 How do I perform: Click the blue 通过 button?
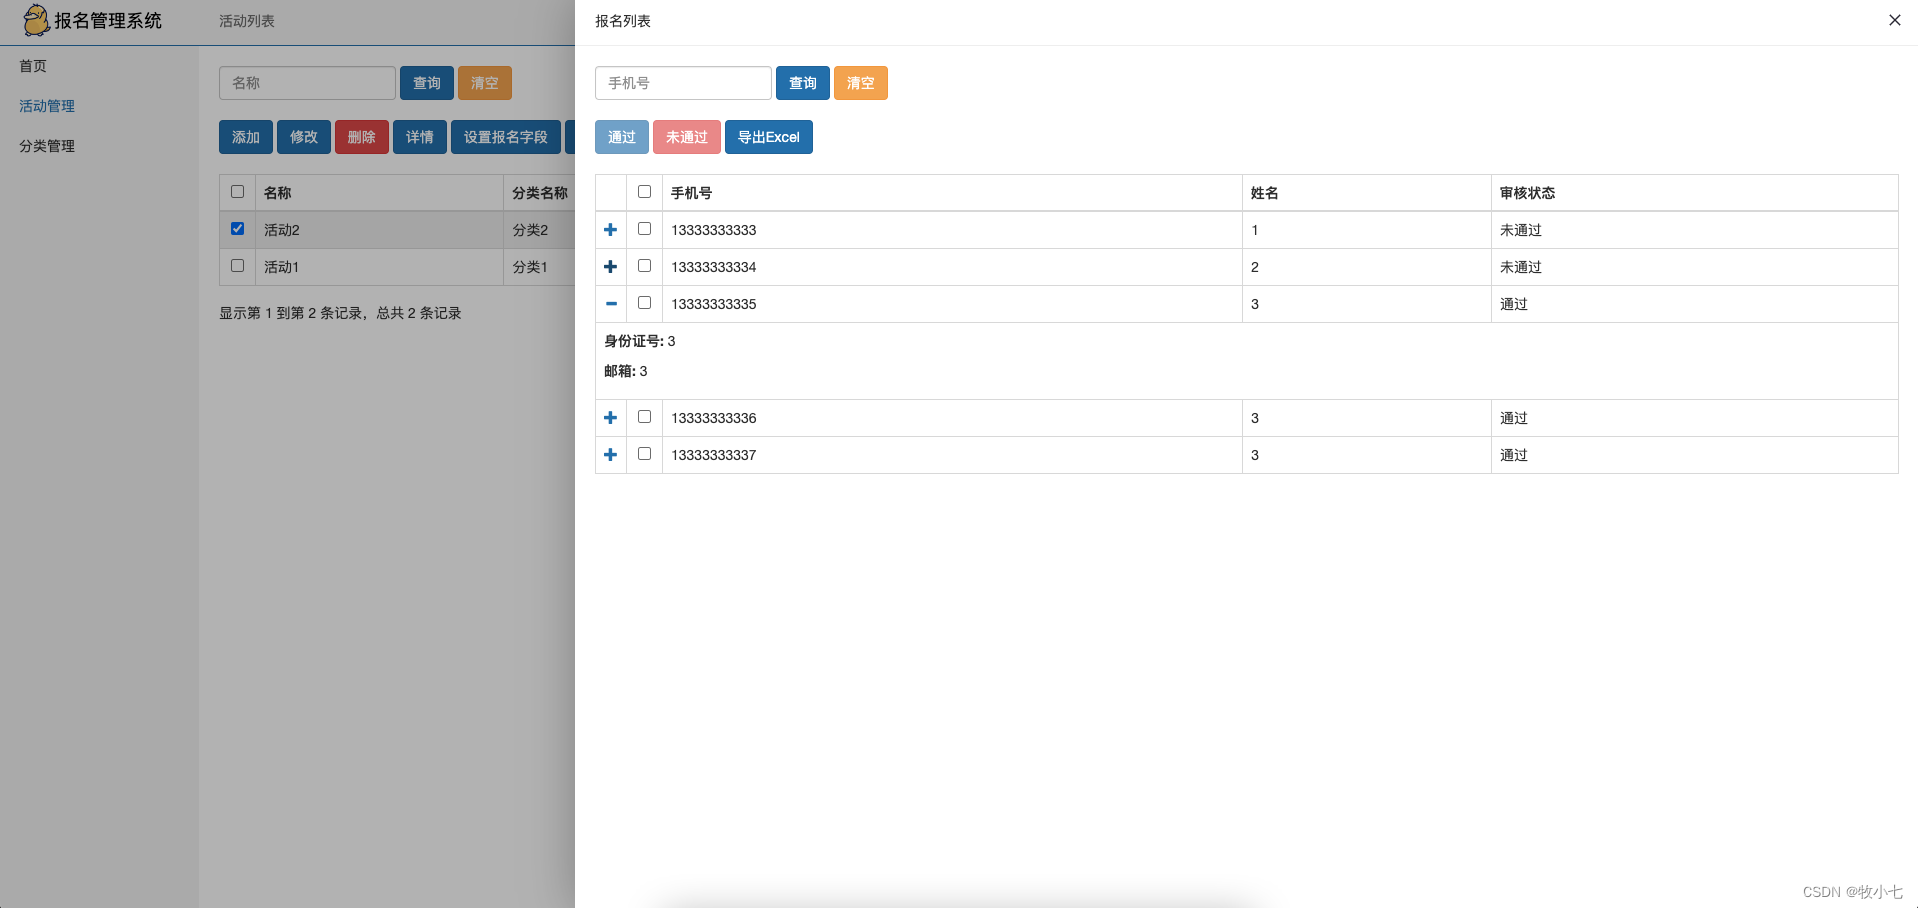622,137
